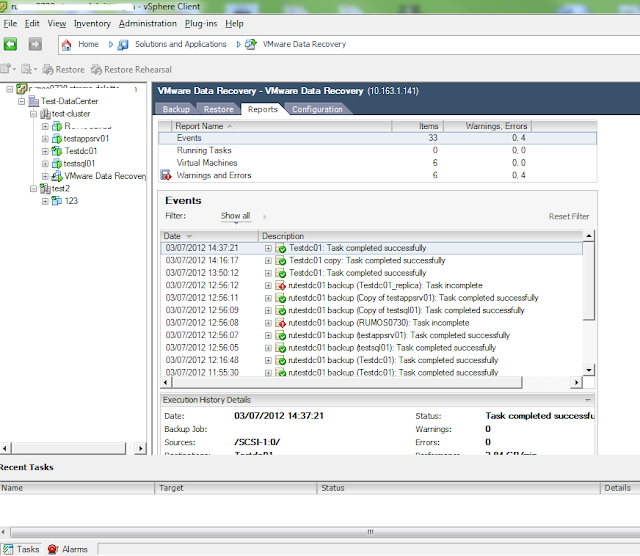Collapse the Execution History Details panel
This screenshot has width=640, height=556.
(588, 400)
